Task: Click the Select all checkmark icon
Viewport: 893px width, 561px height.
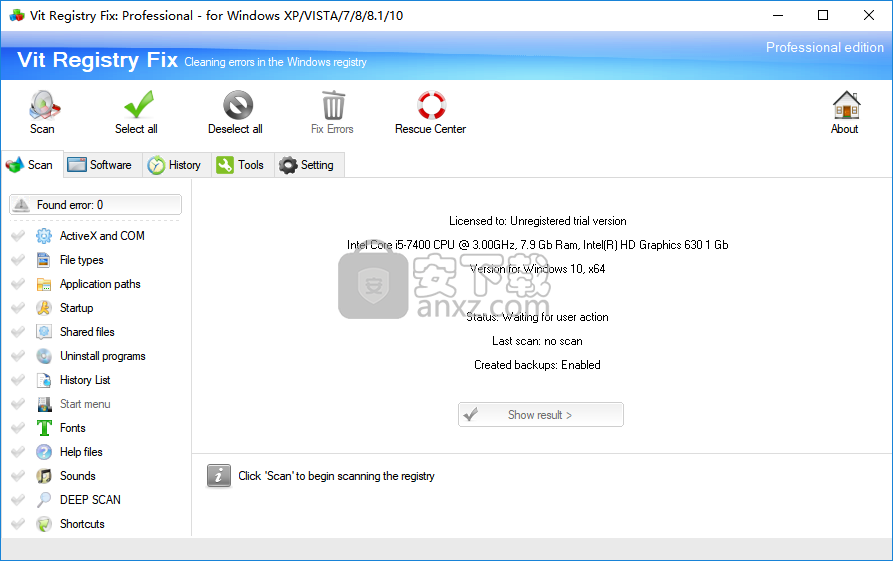Action: (x=138, y=104)
